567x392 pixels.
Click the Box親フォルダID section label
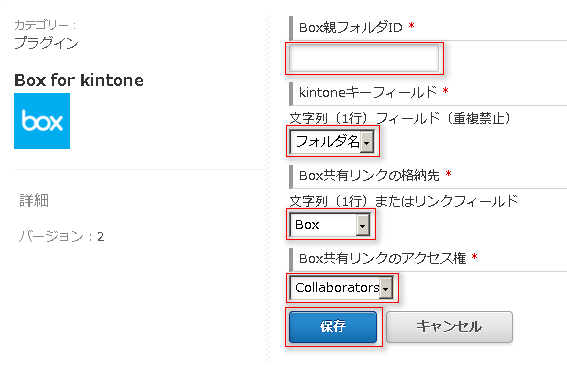(351, 27)
